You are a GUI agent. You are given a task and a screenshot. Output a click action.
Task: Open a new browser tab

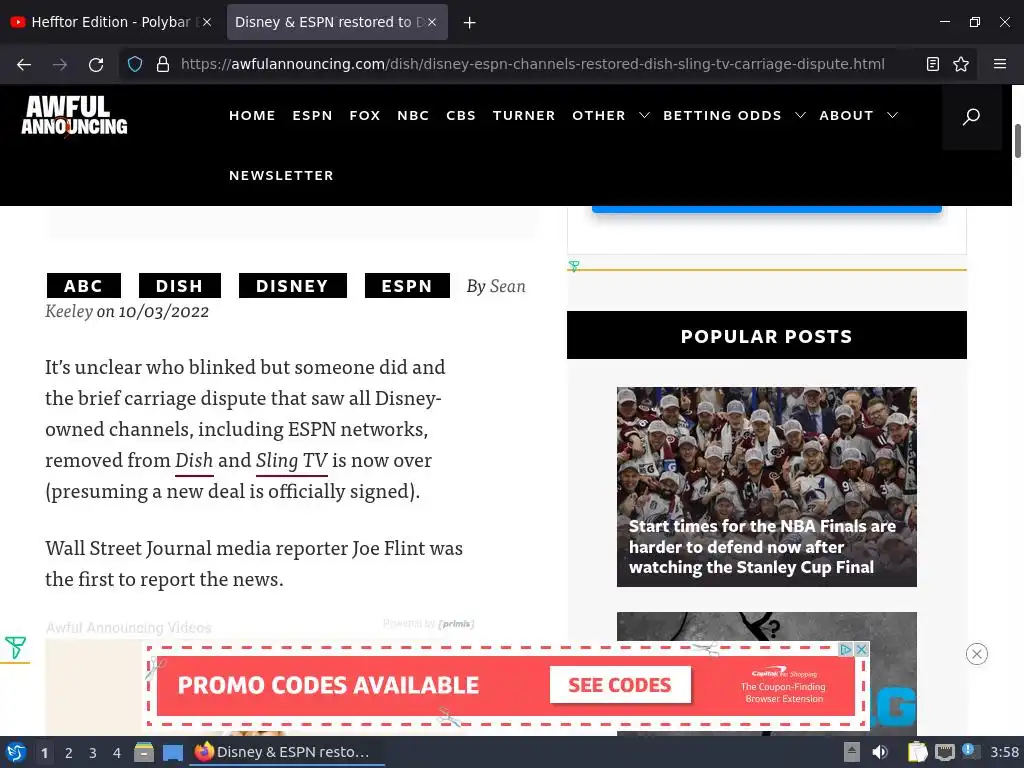[x=469, y=23]
